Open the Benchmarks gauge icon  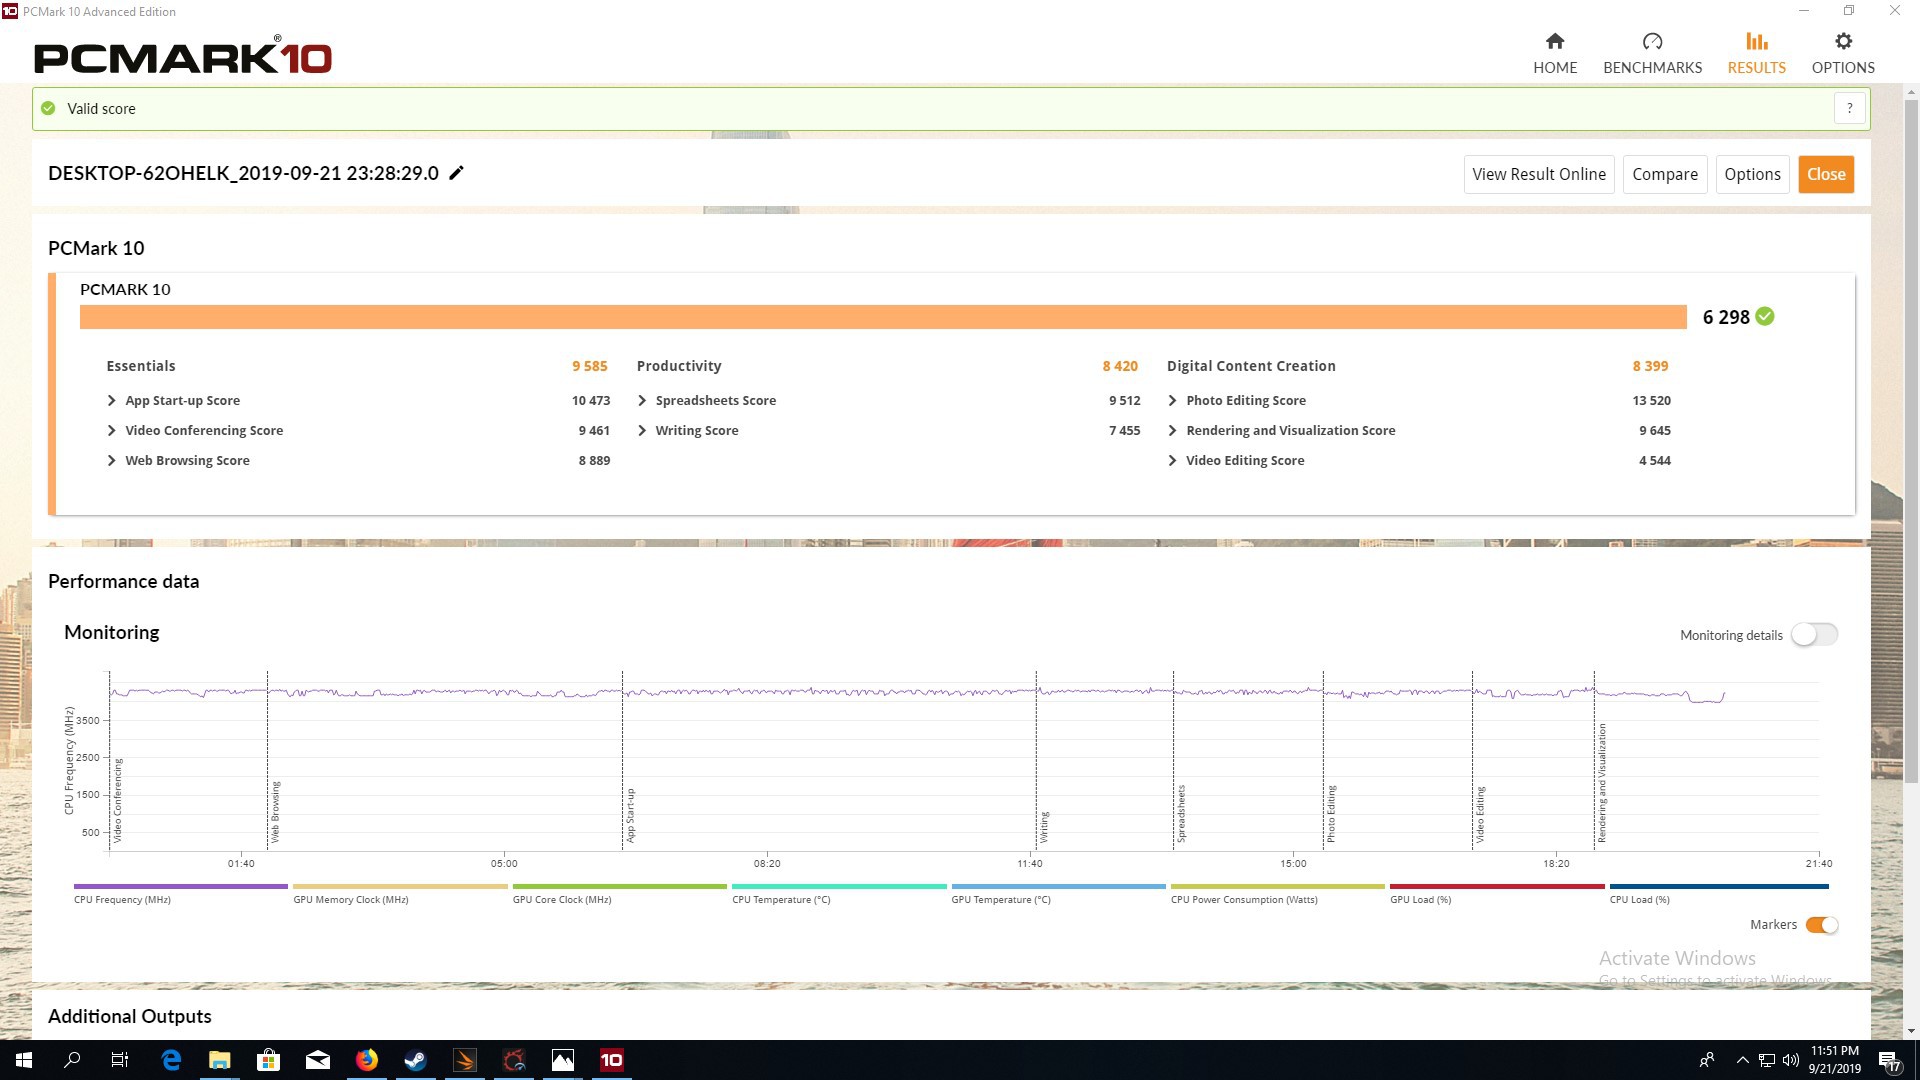click(x=1652, y=41)
